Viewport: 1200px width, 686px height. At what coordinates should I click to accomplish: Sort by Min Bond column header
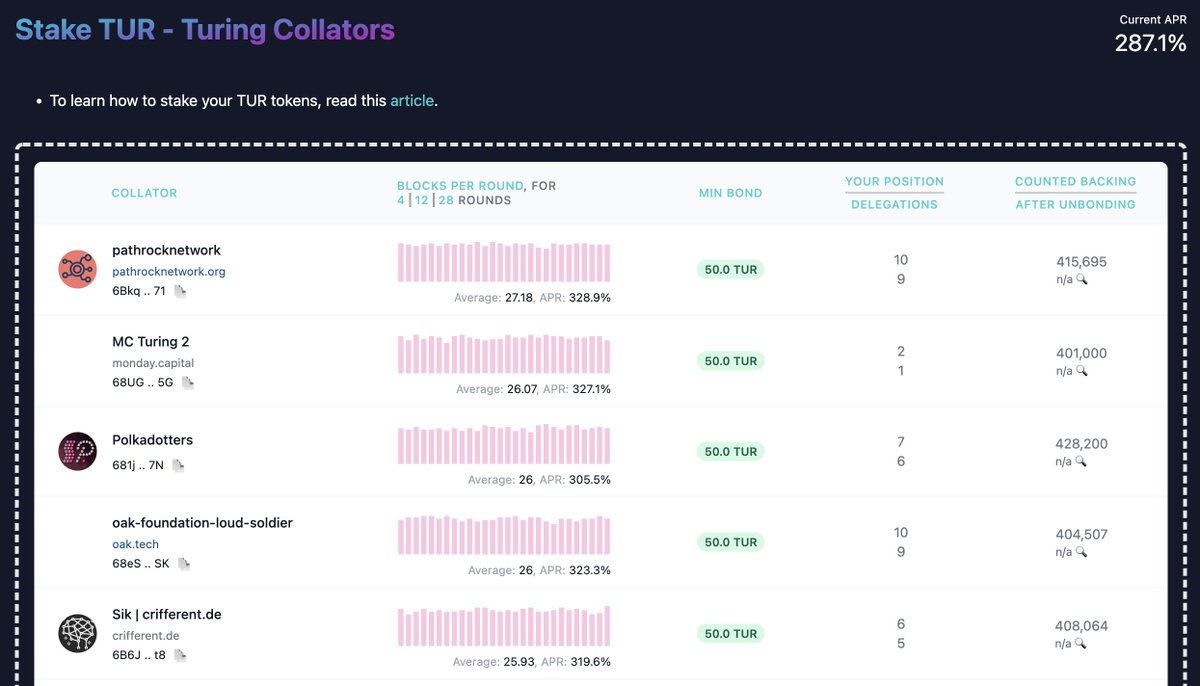(x=730, y=193)
